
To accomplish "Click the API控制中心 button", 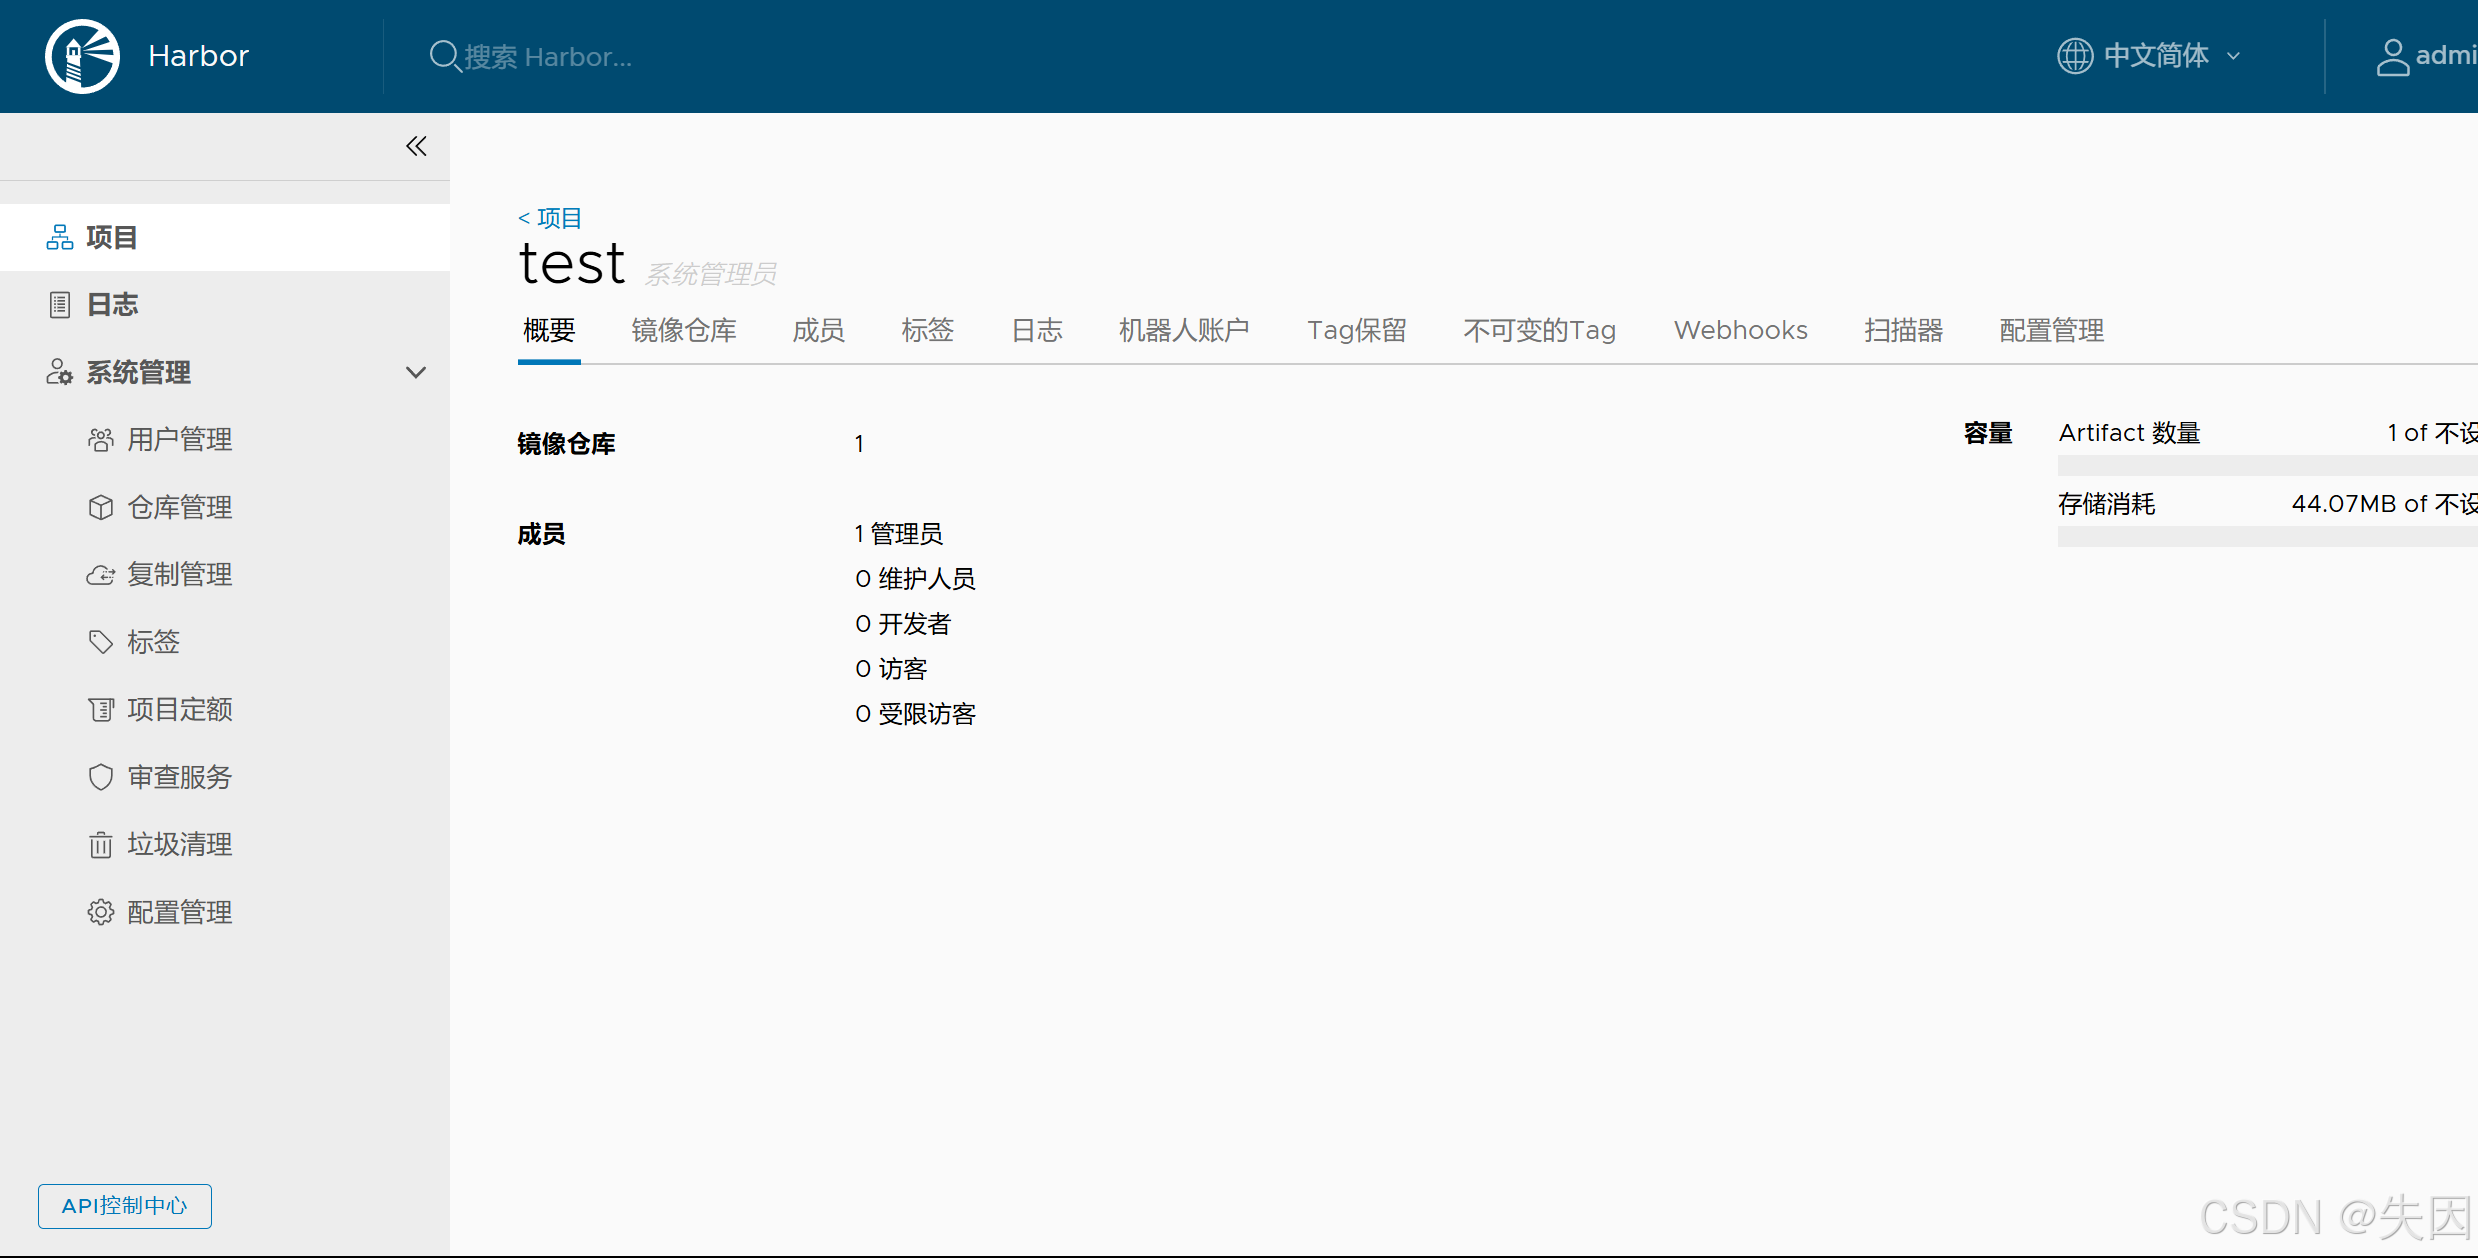I will tap(125, 1206).
